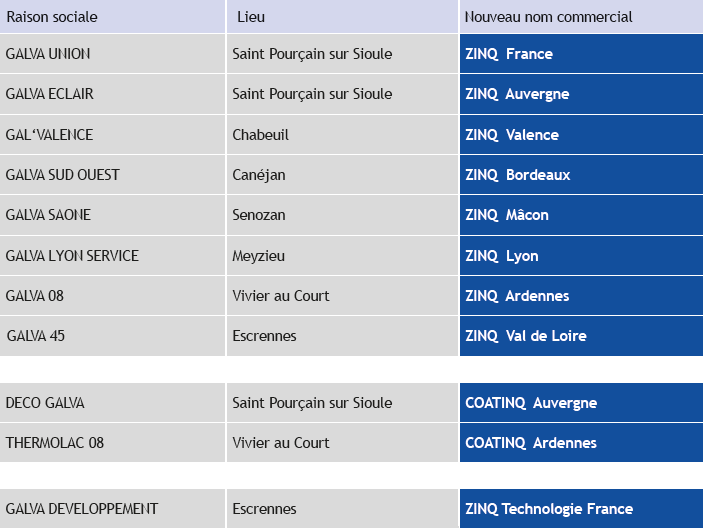Select the GALVA SUD OUEST cell
This screenshot has height=528, width=705.
point(112,175)
